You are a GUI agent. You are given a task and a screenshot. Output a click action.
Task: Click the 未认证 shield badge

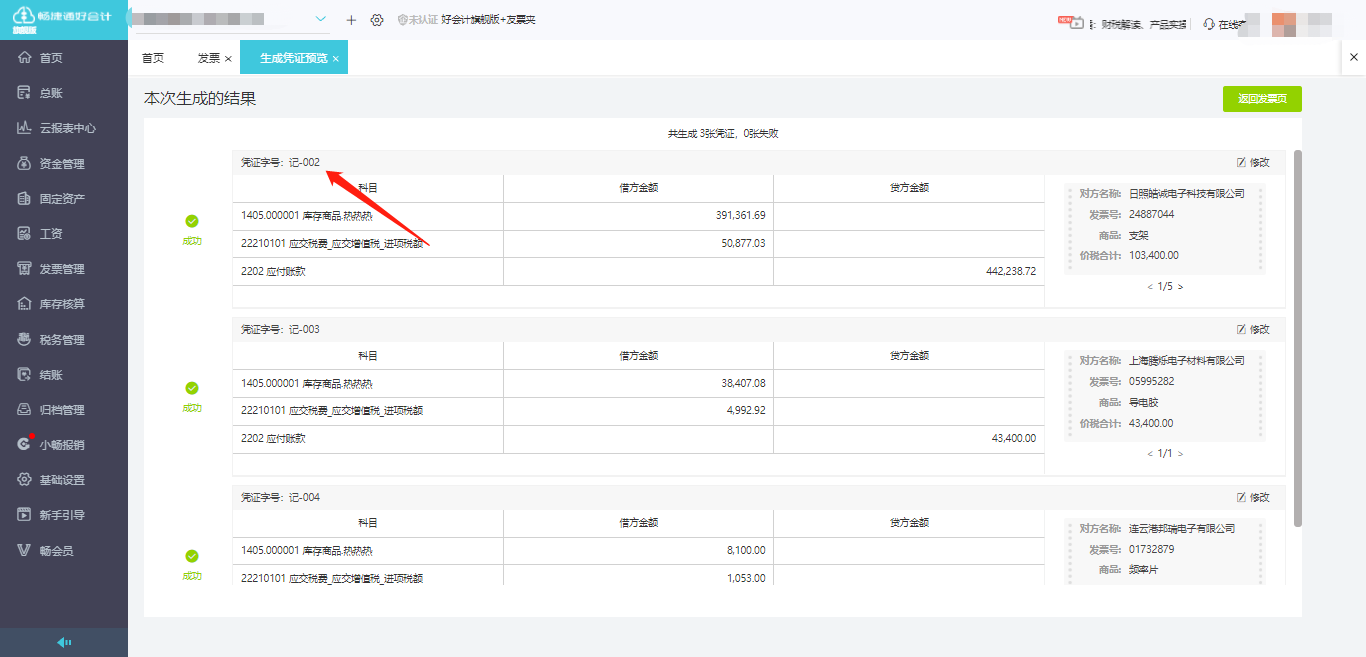point(417,20)
